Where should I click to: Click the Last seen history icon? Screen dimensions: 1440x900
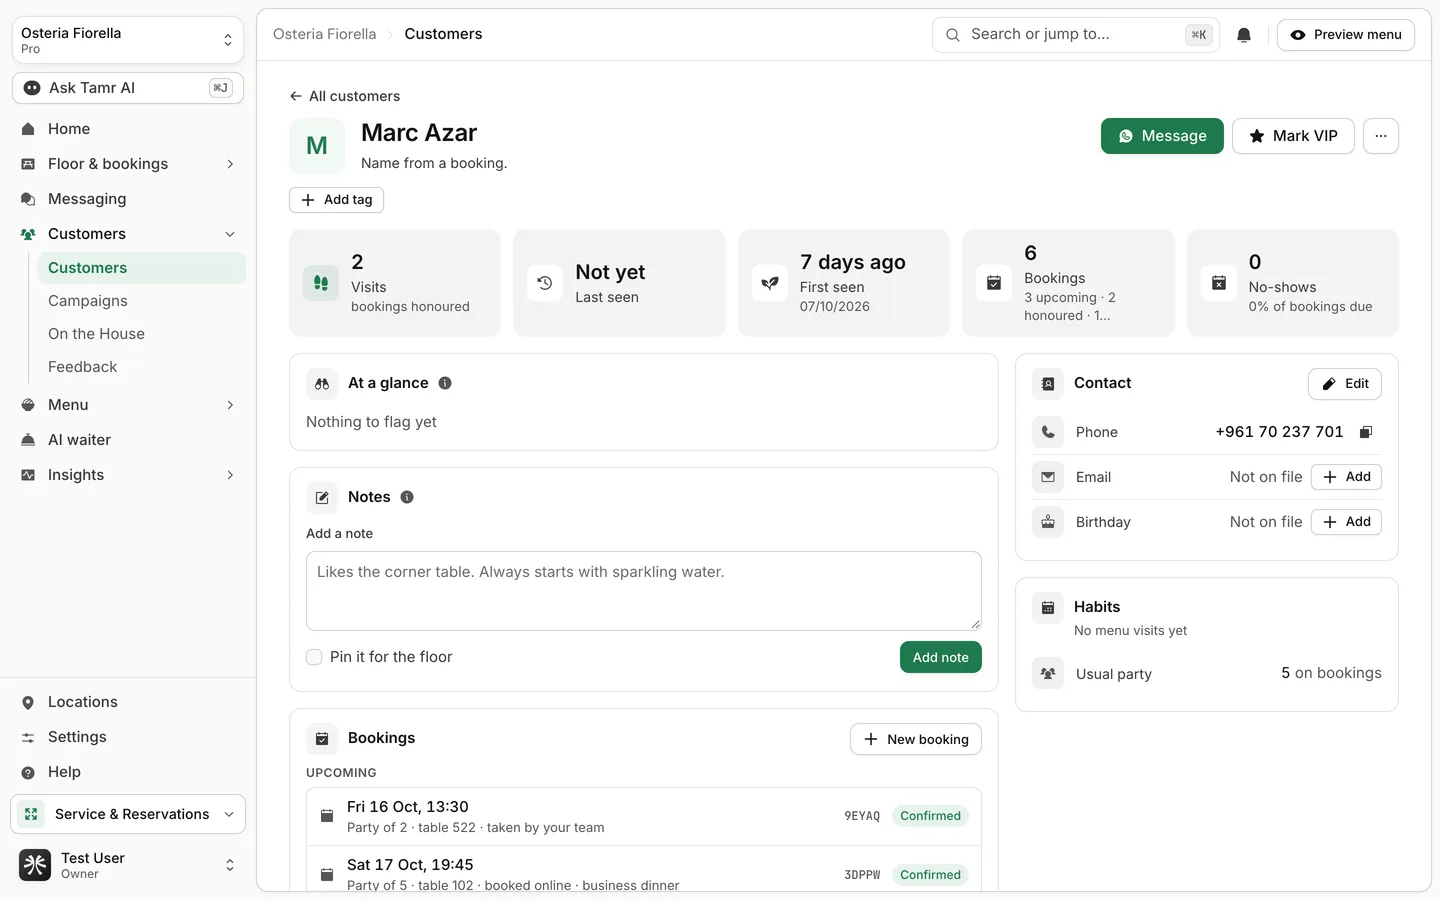click(545, 283)
